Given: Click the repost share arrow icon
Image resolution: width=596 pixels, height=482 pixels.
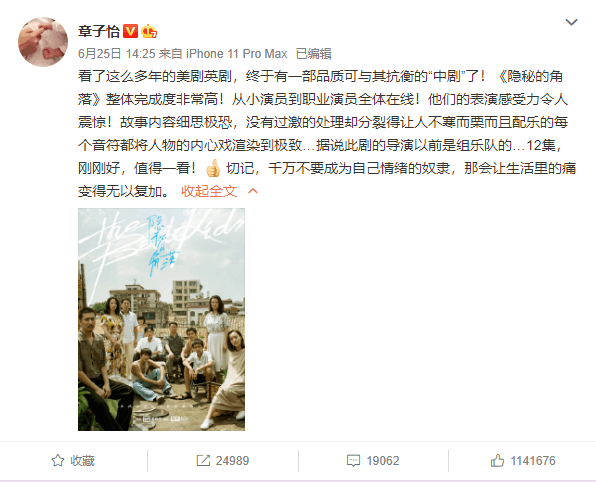Looking at the screenshot, I should pyautogui.click(x=203, y=461).
